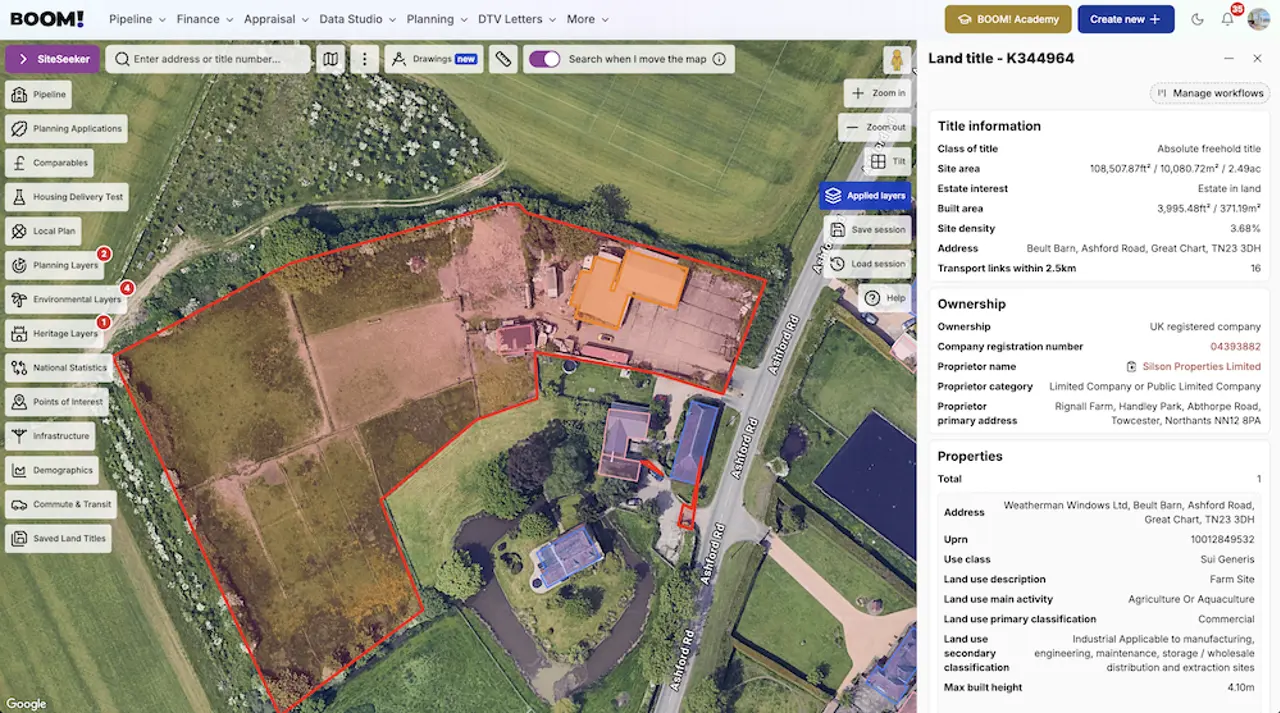
Task: Expand the Finance menu
Action: (x=204, y=19)
